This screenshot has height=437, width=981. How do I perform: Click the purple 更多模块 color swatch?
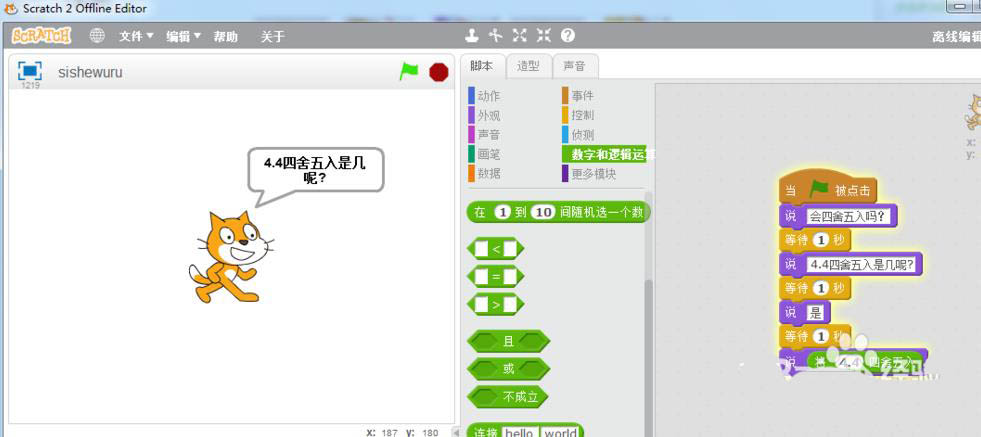pos(565,173)
